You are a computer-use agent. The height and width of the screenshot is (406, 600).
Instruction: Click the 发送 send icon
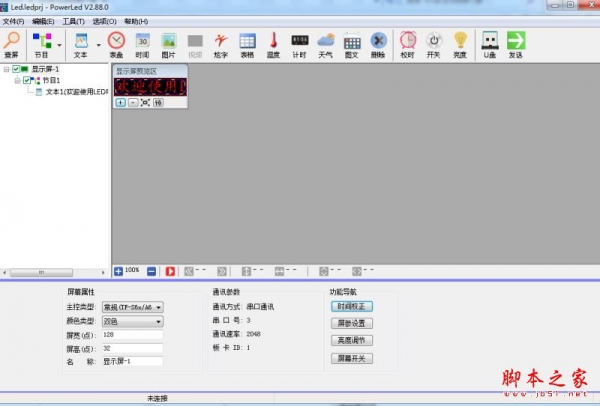516,43
